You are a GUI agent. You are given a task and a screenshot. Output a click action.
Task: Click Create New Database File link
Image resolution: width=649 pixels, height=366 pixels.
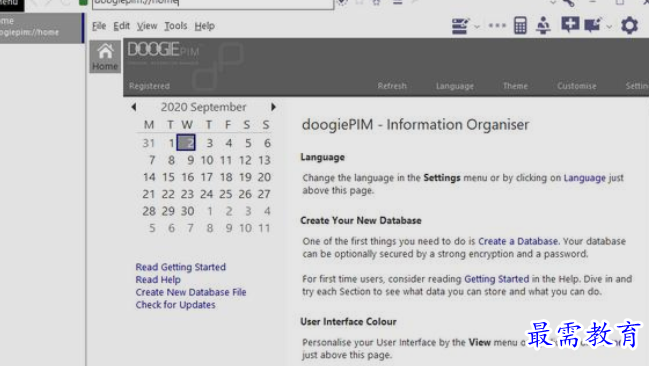[191, 292]
